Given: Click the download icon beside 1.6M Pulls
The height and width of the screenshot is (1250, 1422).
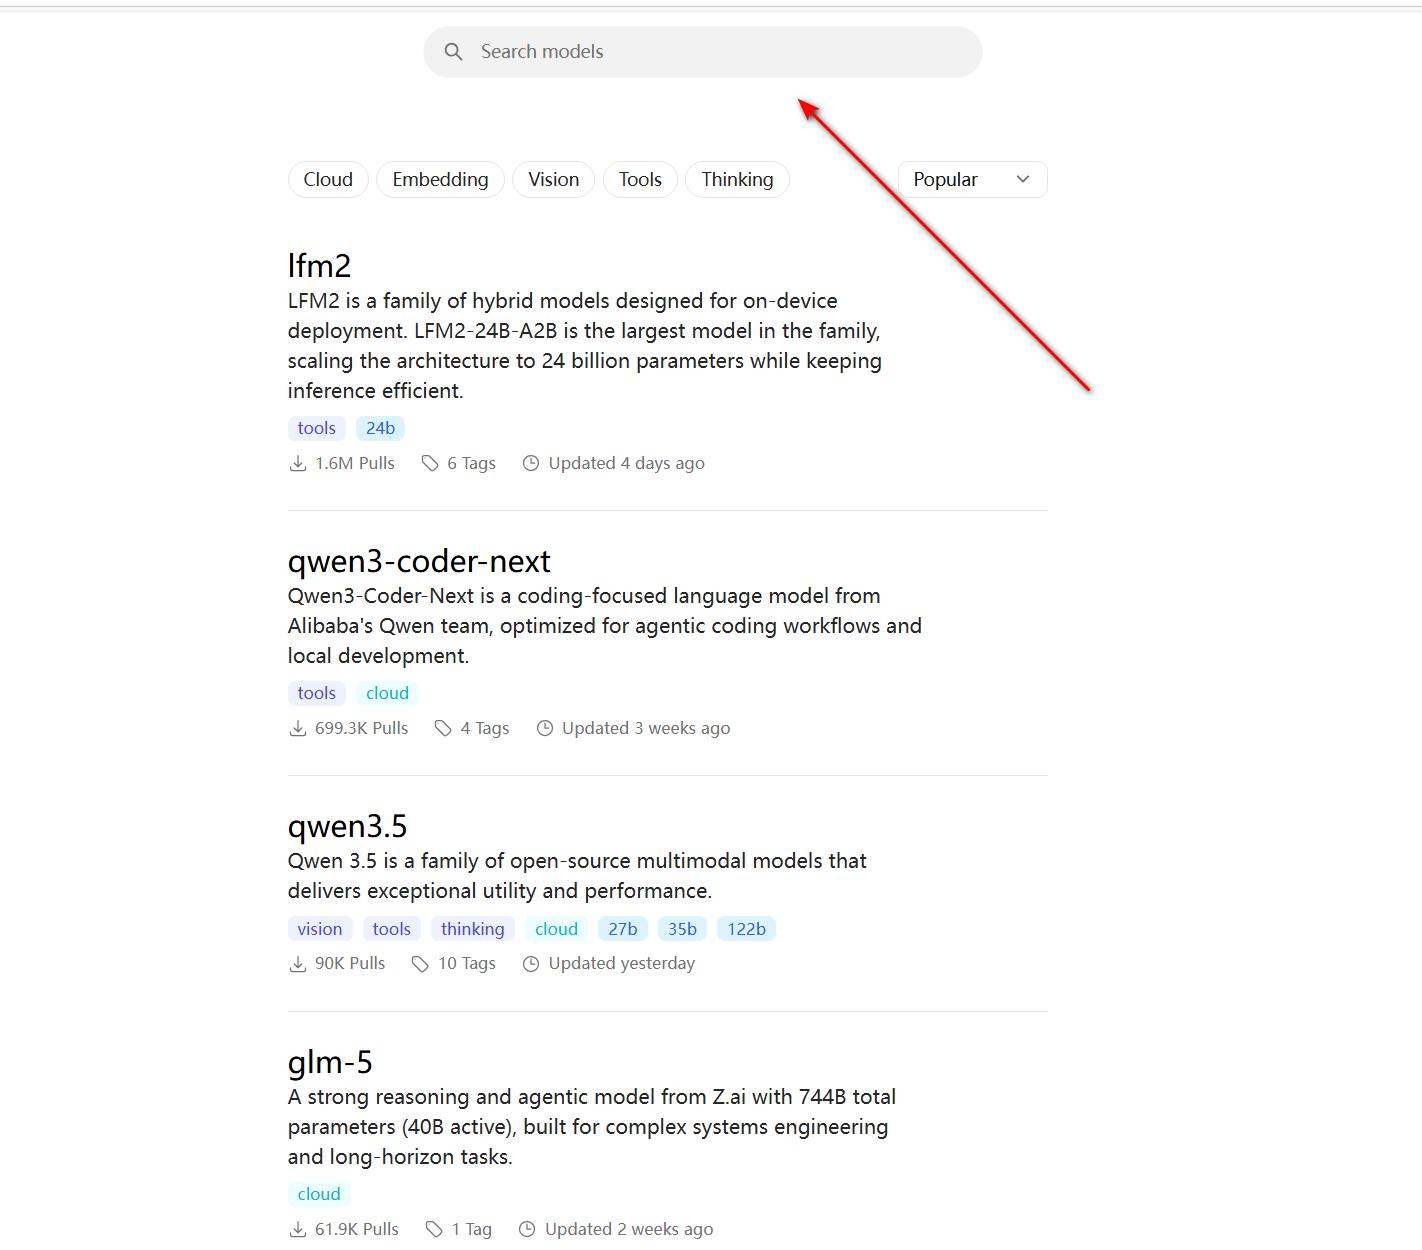Looking at the screenshot, I should (298, 464).
